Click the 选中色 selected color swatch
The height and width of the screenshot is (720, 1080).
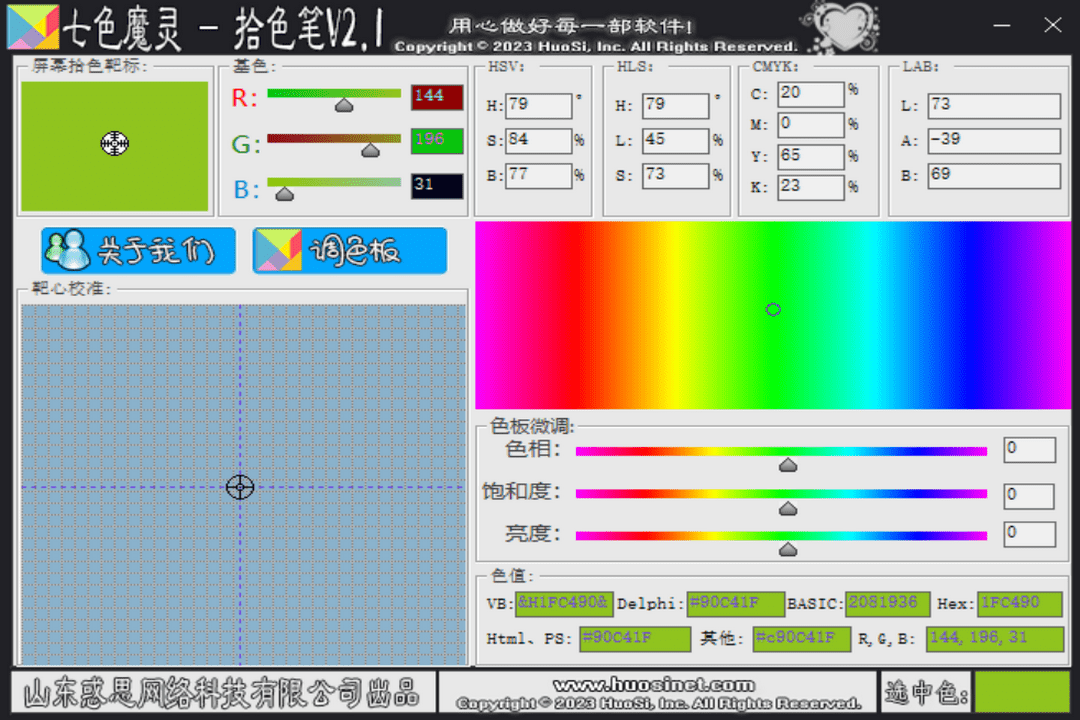coord(1024,692)
